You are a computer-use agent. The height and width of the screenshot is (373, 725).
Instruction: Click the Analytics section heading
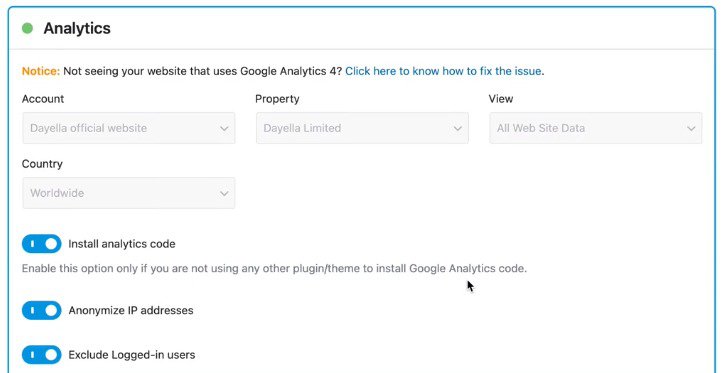(77, 28)
